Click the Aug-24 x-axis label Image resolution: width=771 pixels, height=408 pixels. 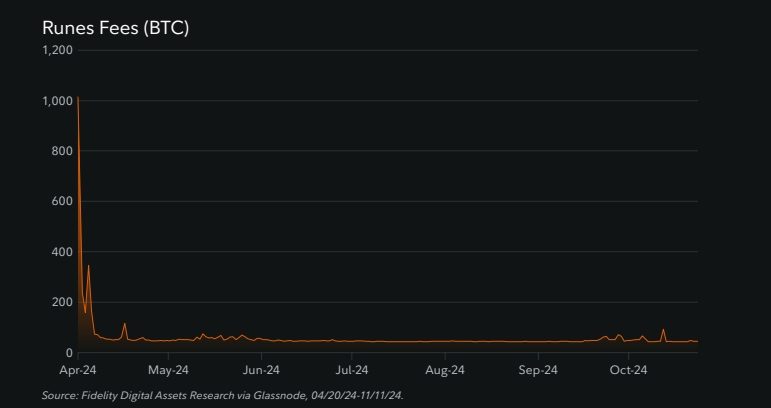444,370
